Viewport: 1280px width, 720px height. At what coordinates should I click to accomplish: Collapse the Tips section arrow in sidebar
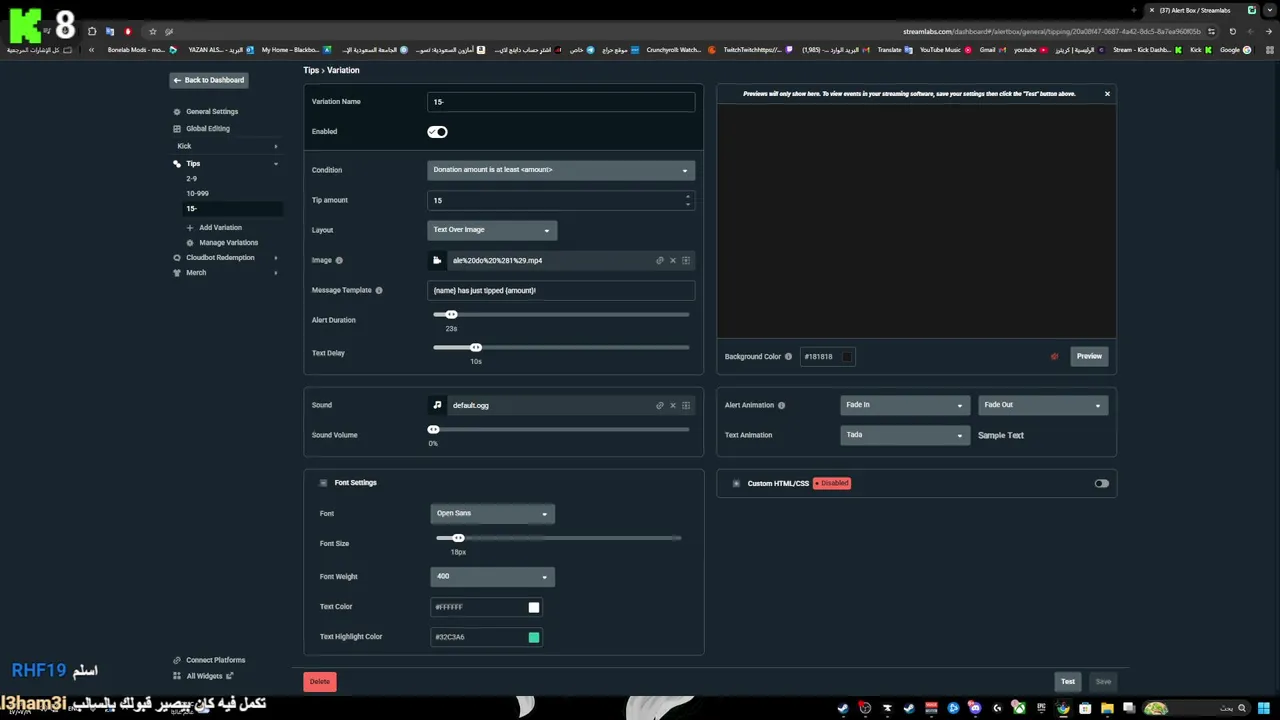click(276, 164)
